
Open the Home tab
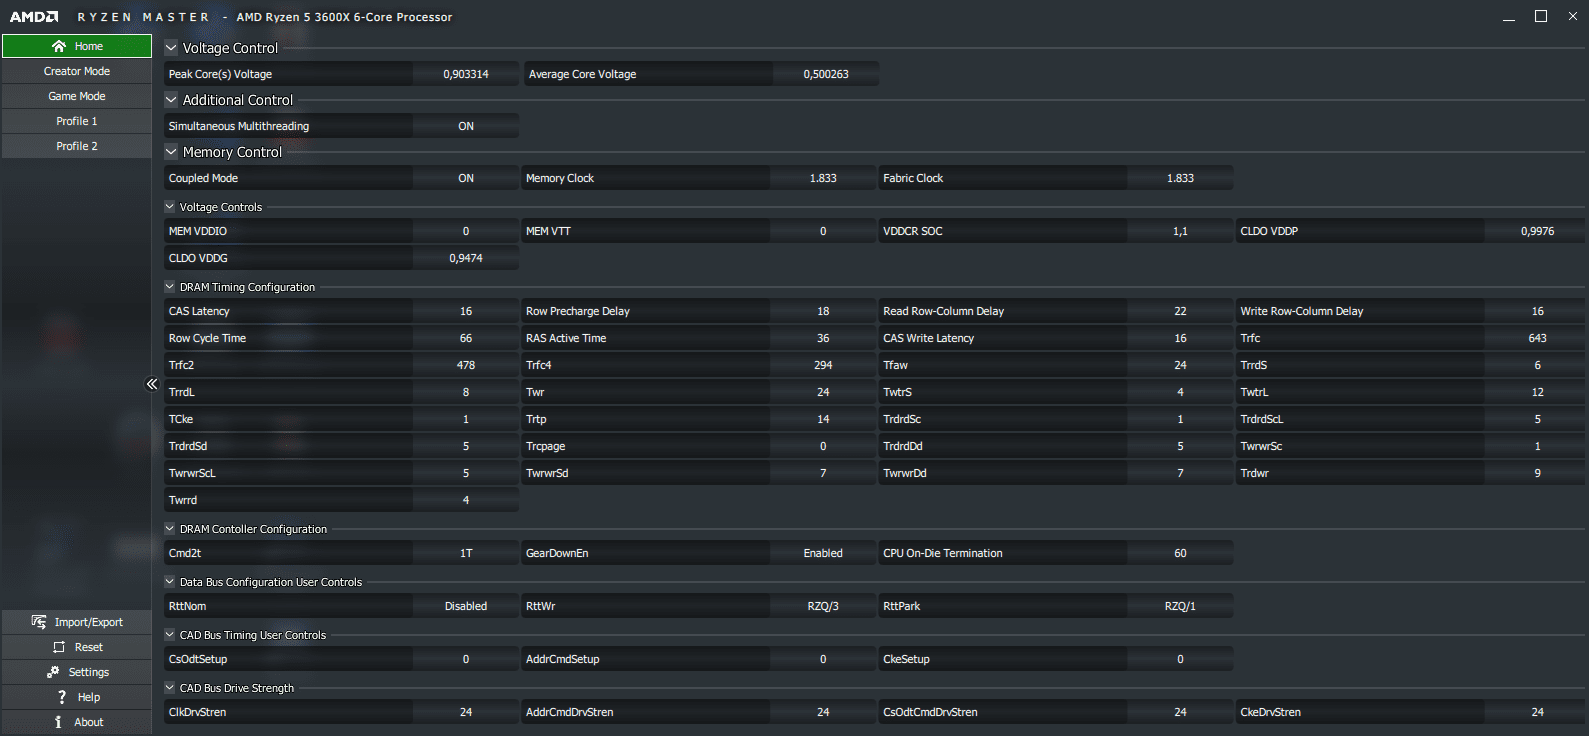click(77, 46)
